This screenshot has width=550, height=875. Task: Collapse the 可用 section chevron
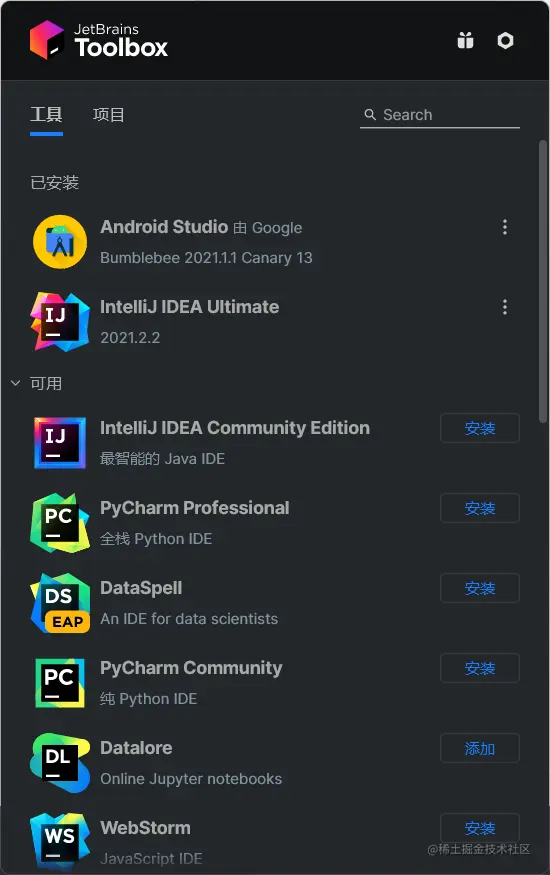coord(16,383)
